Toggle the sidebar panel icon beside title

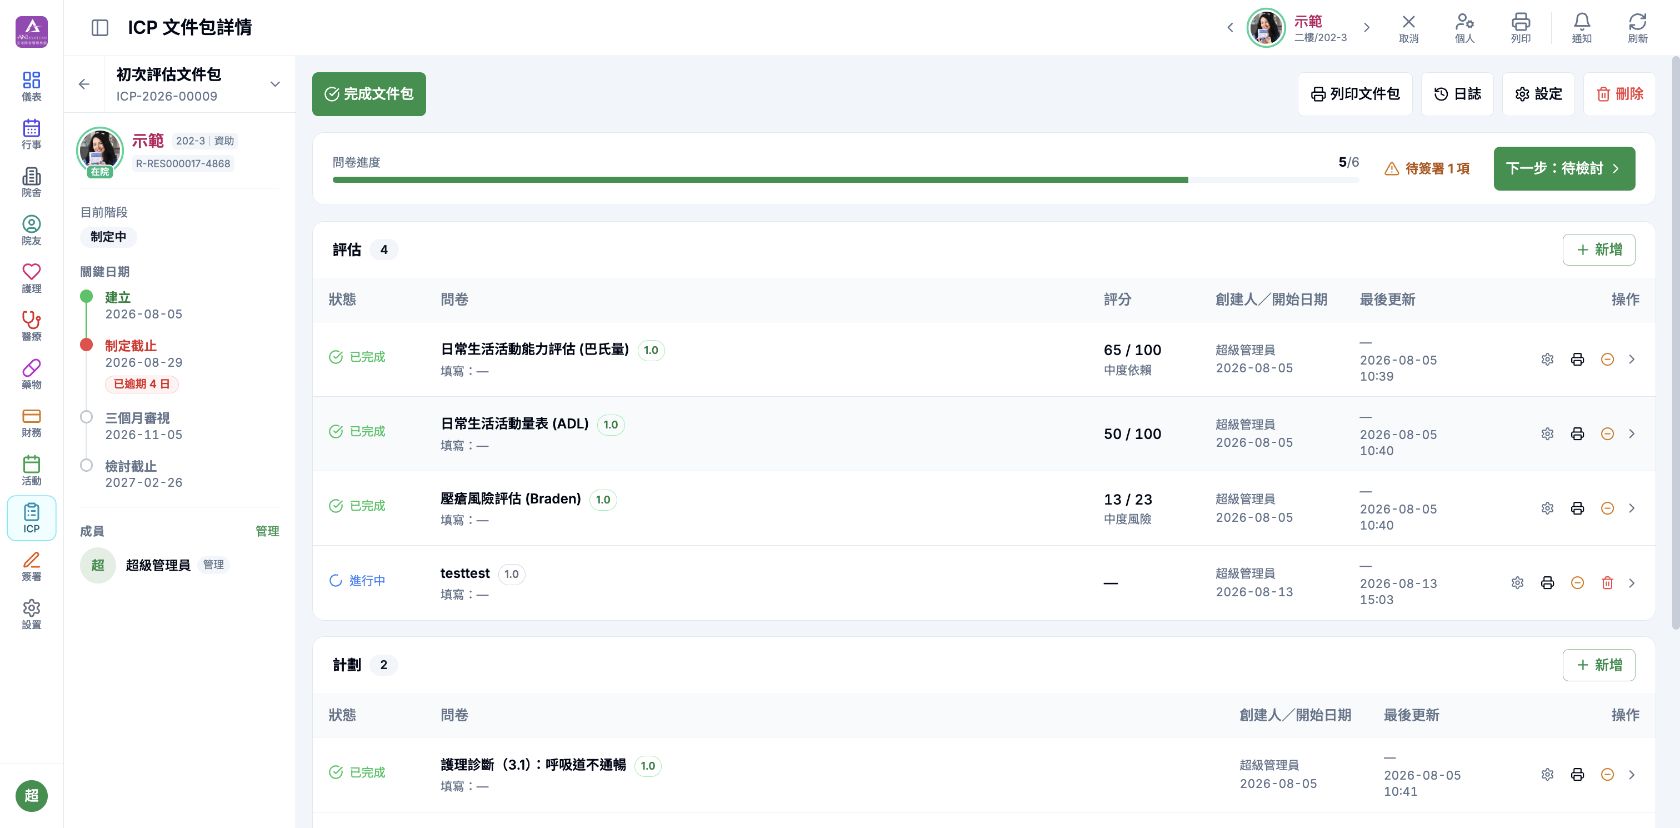click(x=100, y=28)
